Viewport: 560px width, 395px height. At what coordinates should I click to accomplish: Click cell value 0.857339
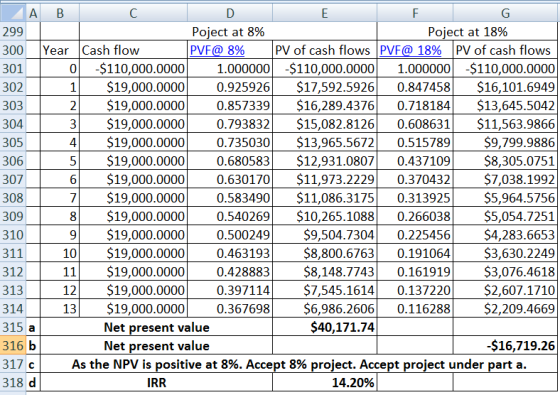pos(230,105)
